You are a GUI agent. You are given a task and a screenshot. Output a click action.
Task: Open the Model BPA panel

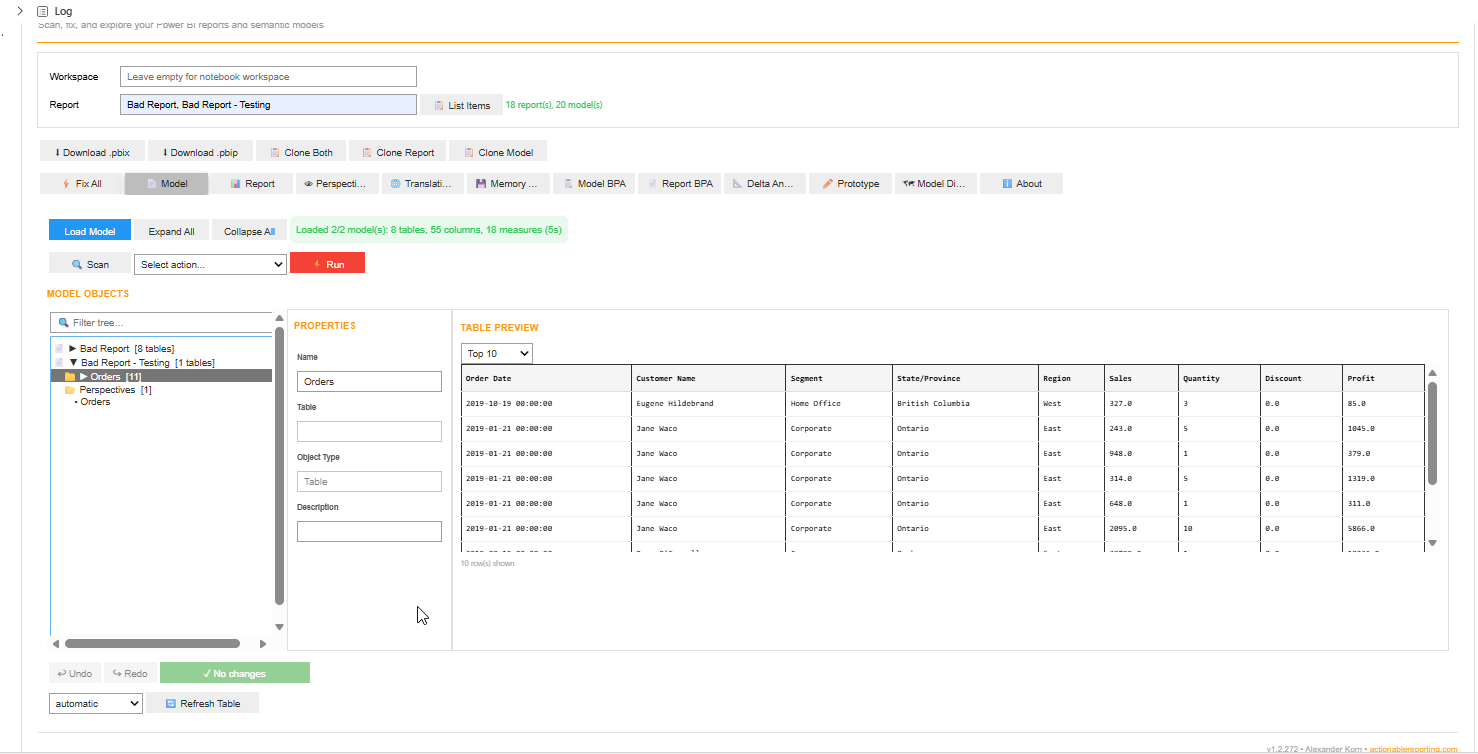[594, 183]
